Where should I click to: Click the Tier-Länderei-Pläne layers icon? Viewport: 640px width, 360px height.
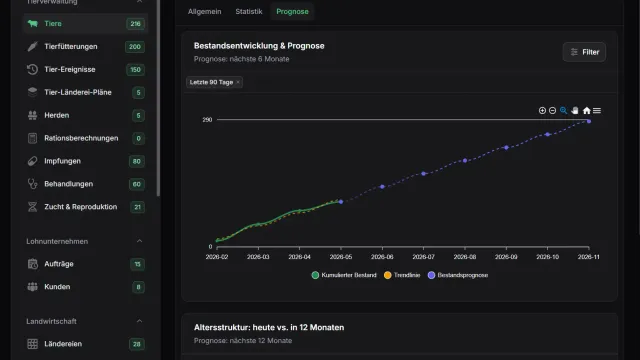tap(32, 92)
